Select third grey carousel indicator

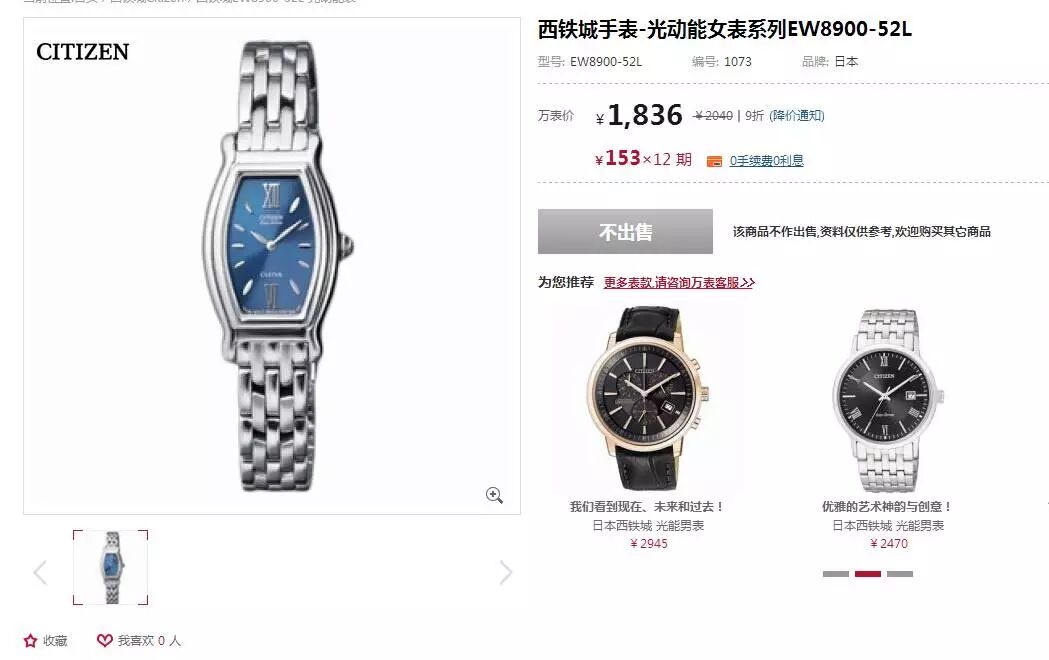pyautogui.click(x=900, y=574)
